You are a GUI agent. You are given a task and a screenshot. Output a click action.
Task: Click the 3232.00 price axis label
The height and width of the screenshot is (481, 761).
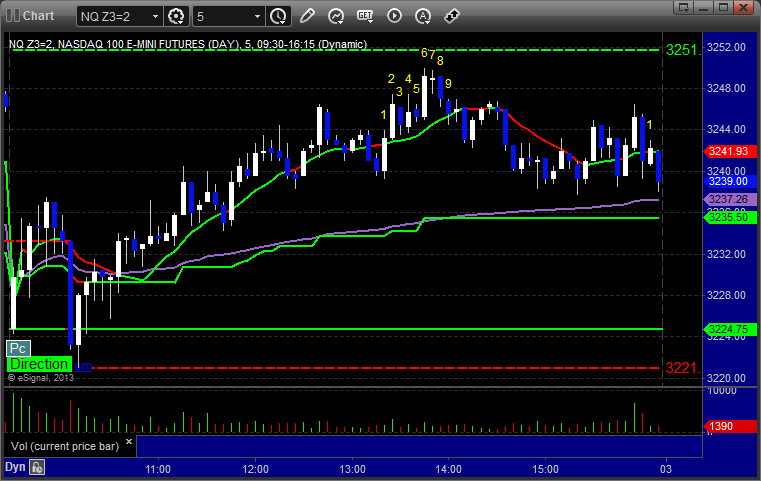click(x=726, y=254)
